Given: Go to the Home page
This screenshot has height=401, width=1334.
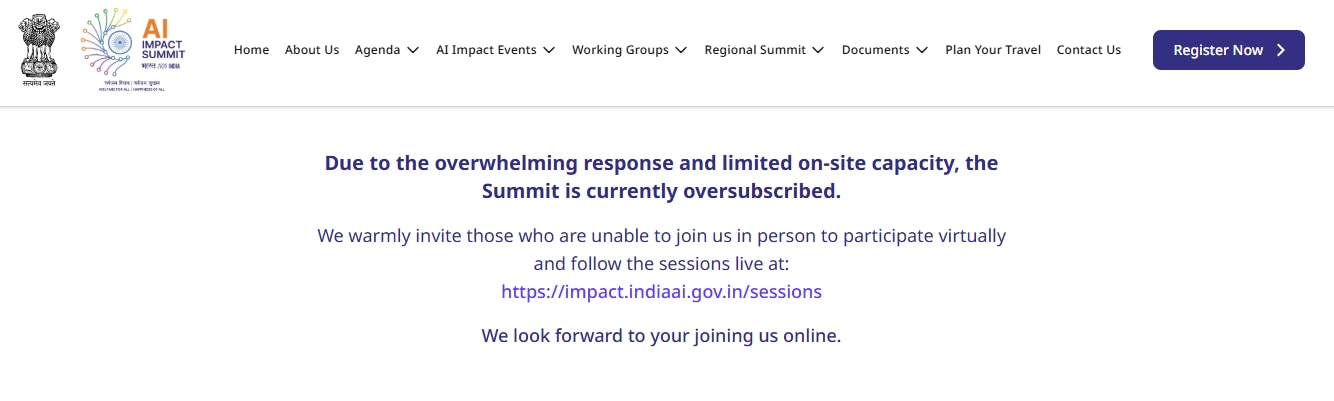Looking at the screenshot, I should point(251,50).
